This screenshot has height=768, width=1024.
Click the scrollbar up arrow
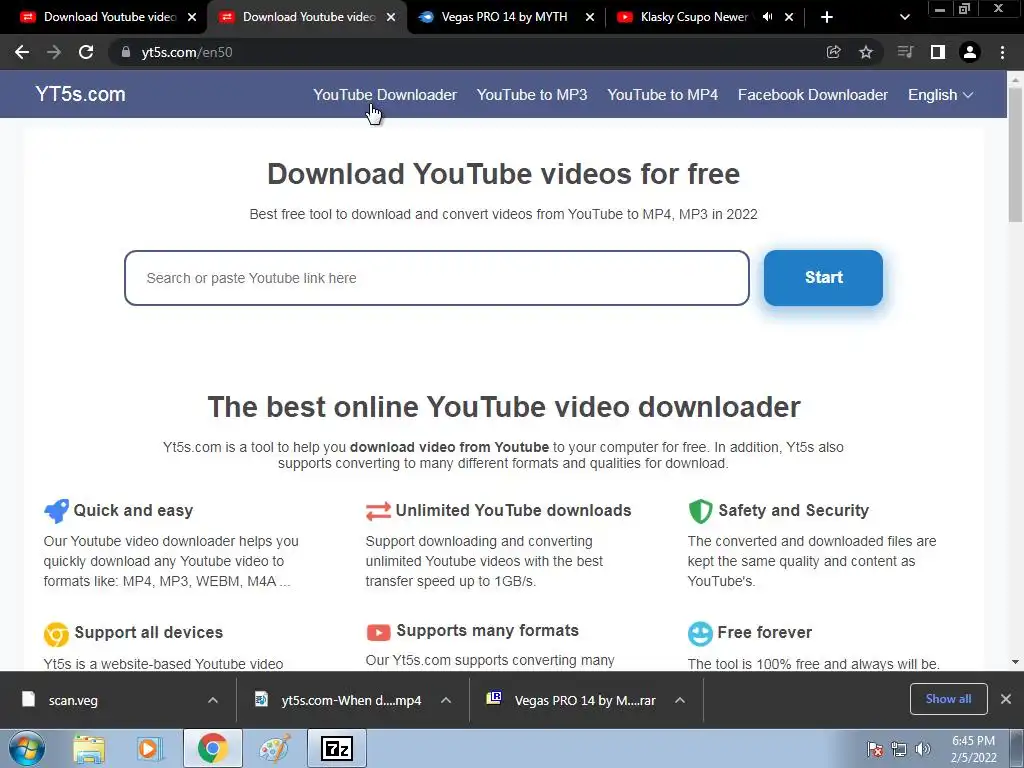[x=1015, y=79]
